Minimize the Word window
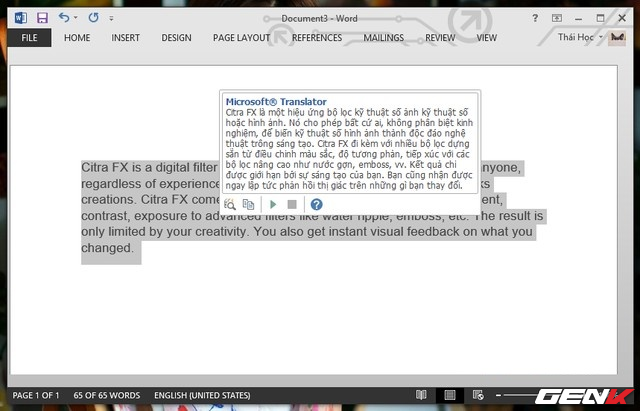The width and height of the screenshot is (640, 411). point(578,18)
